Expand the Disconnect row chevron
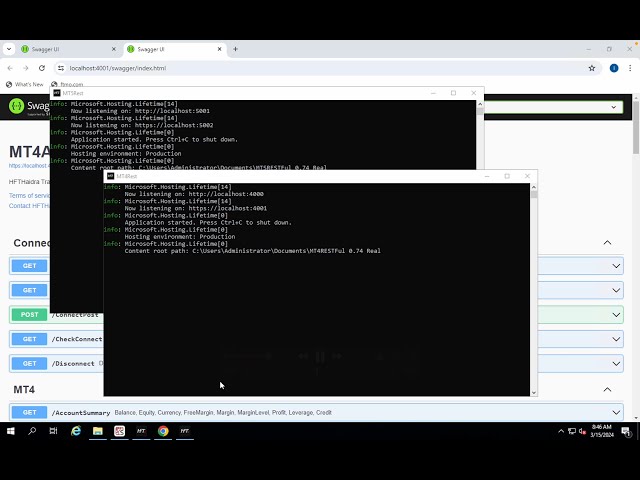640x480 pixels. [x=616, y=364]
